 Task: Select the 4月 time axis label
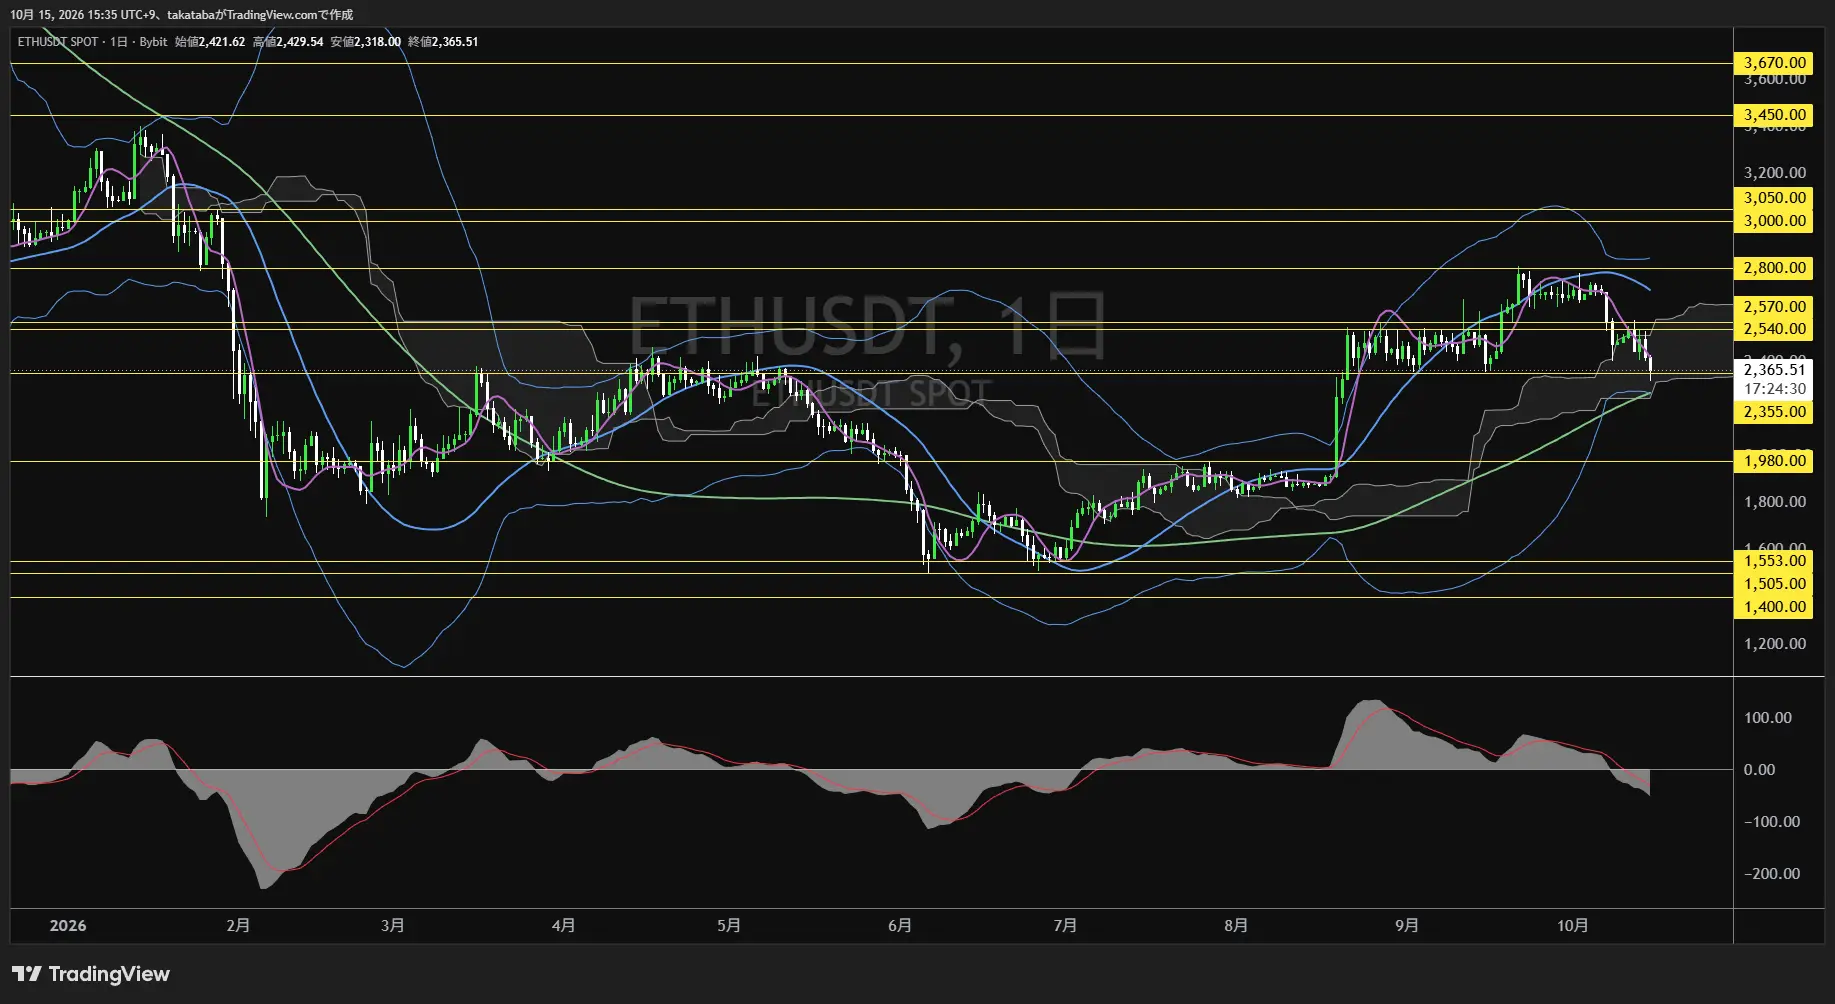click(x=564, y=926)
